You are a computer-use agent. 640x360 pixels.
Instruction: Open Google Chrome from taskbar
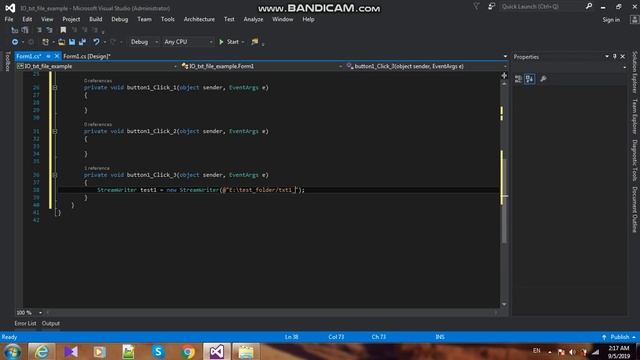pyautogui.click(x=188, y=351)
